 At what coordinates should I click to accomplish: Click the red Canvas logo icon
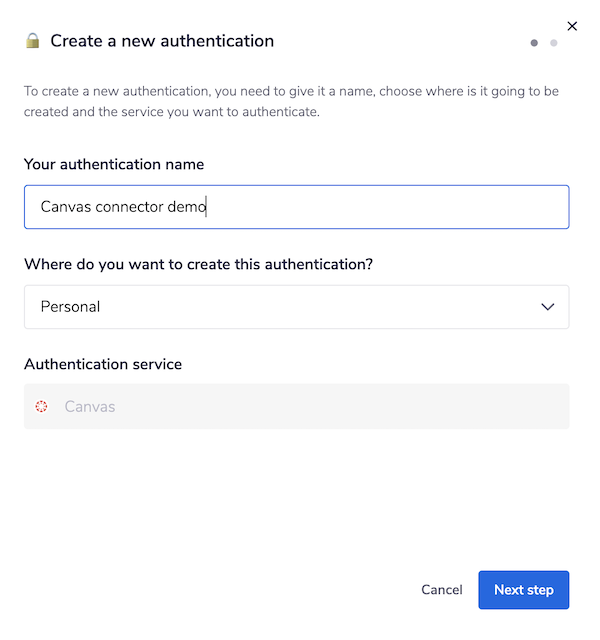pyautogui.click(x=41, y=407)
